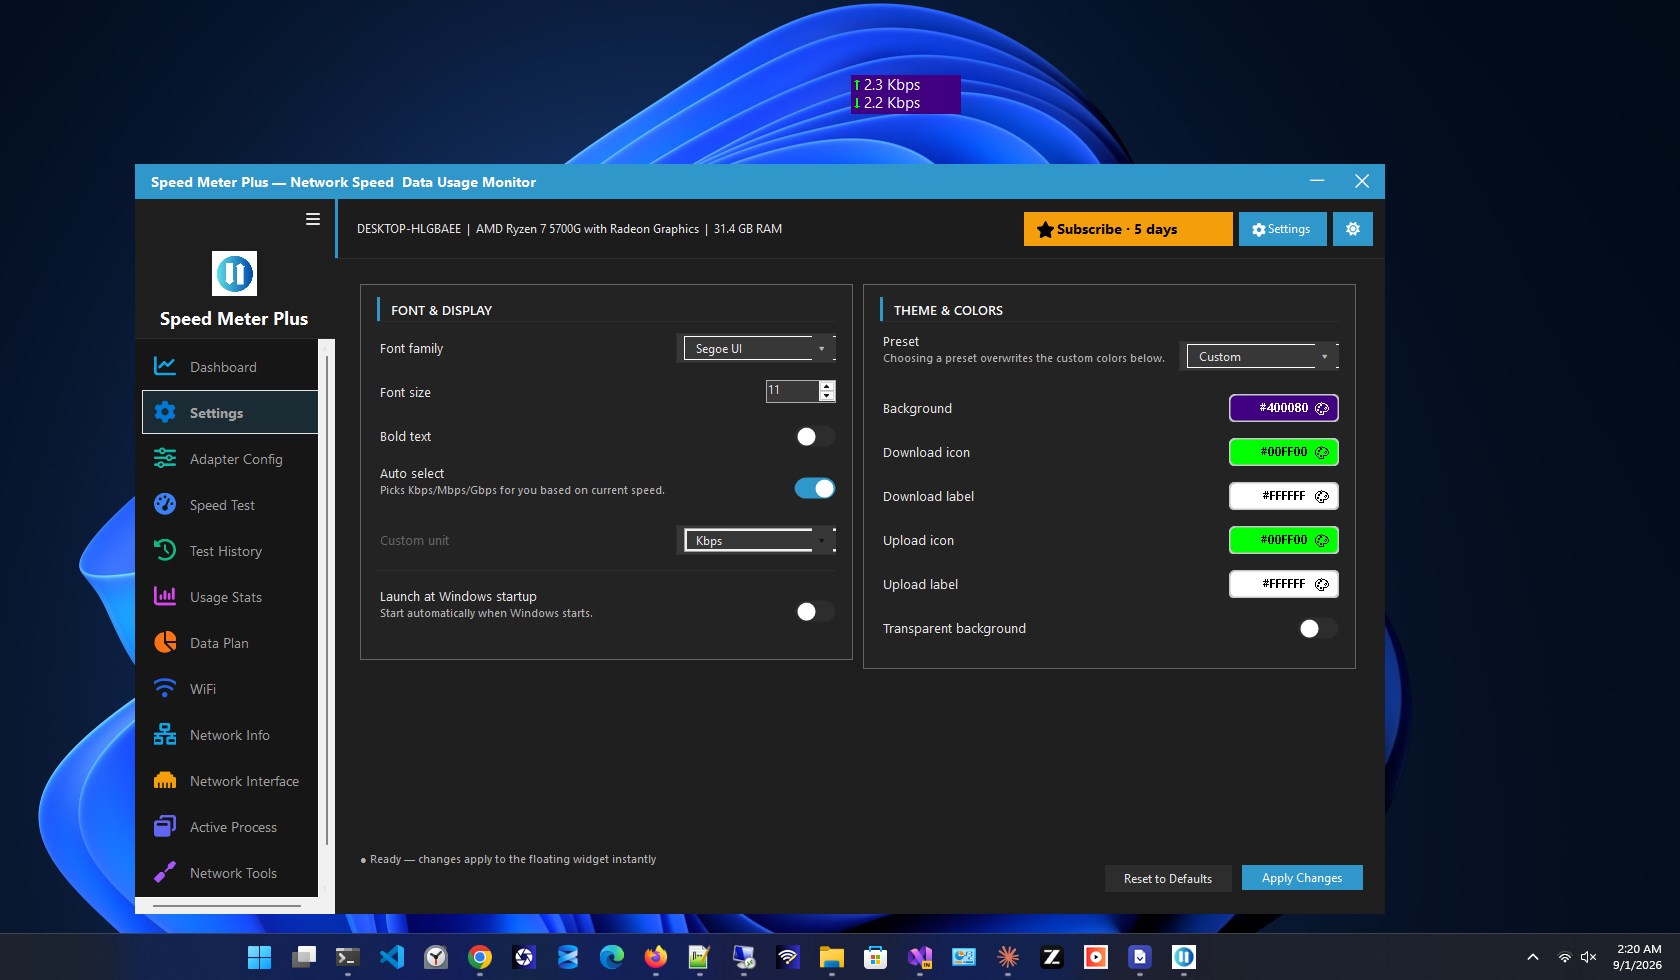Open the Font family dropdown

click(759, 348)
